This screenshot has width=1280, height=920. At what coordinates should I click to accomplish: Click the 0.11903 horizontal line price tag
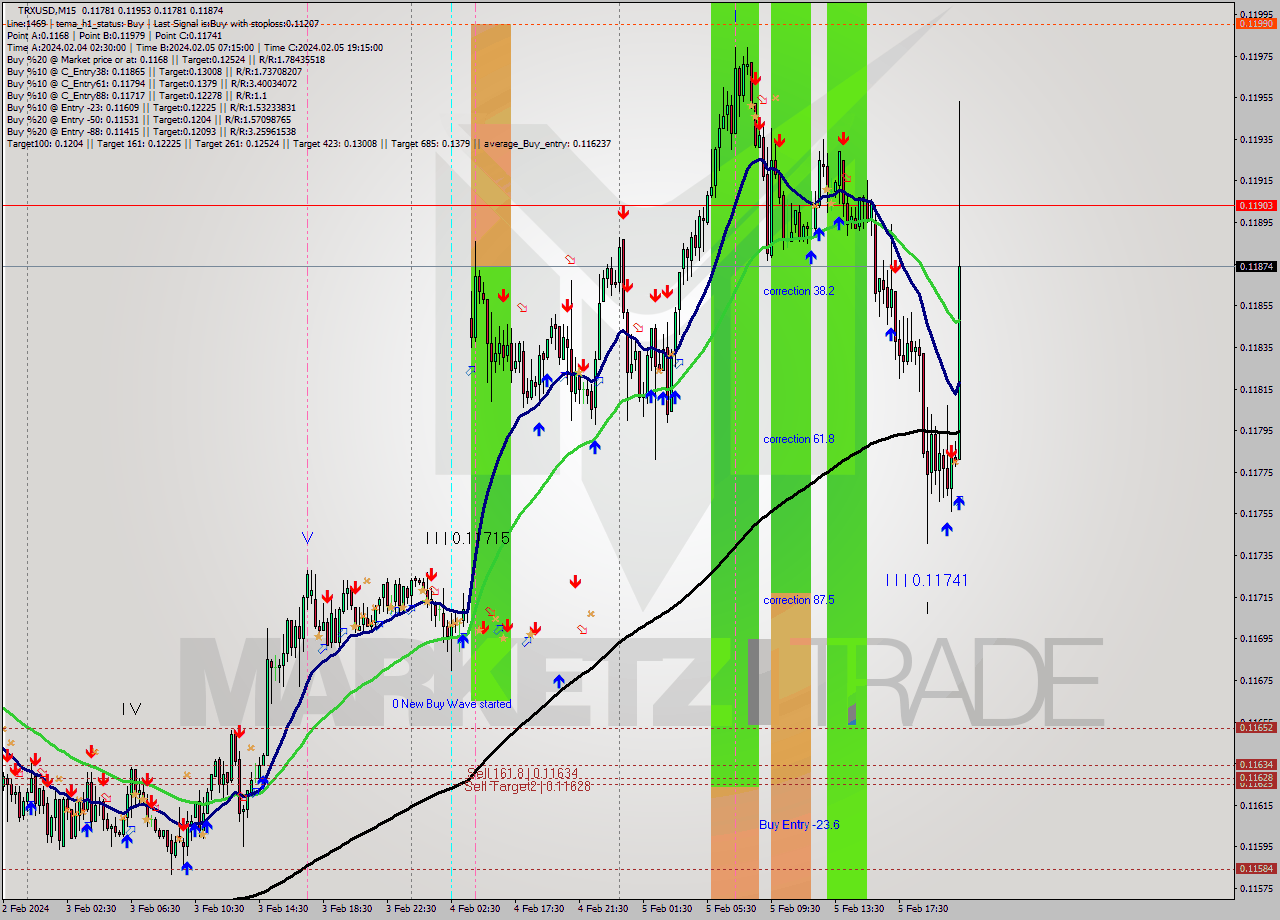[1255, 205]
